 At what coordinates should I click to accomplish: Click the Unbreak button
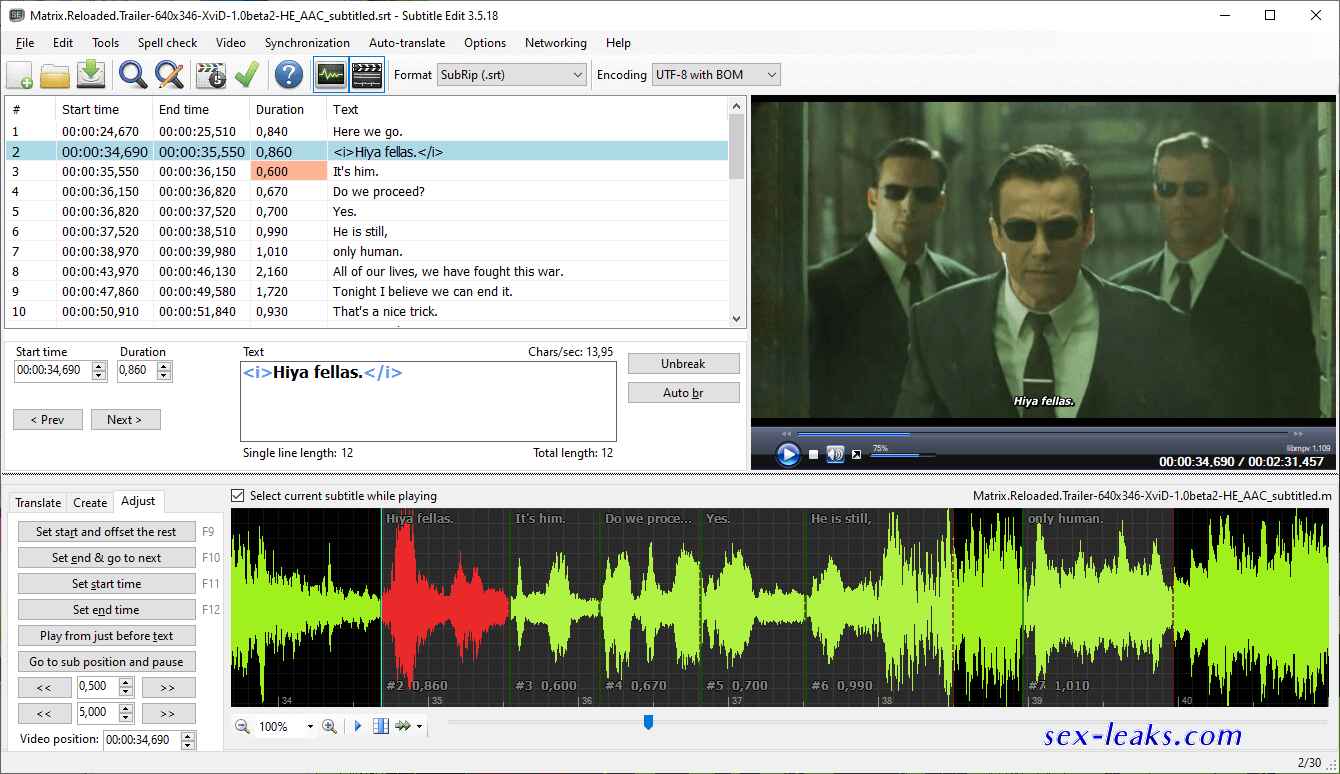684,364
